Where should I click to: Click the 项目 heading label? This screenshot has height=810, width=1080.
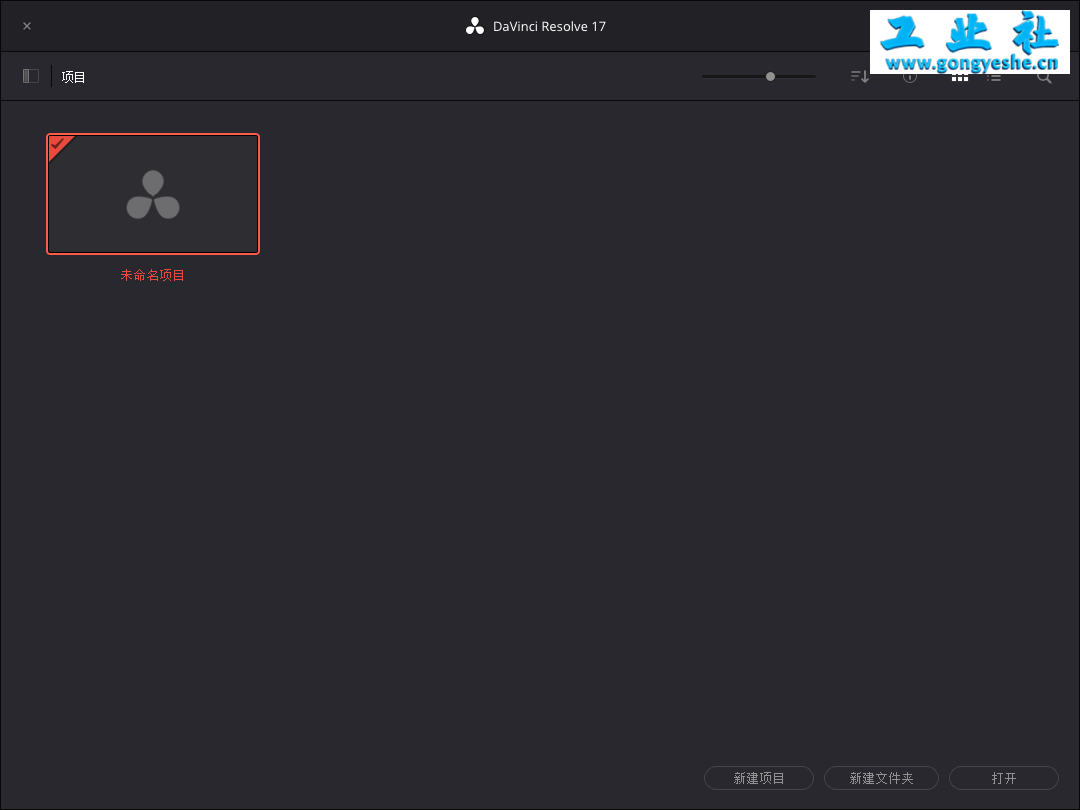(x=73, y=76)
